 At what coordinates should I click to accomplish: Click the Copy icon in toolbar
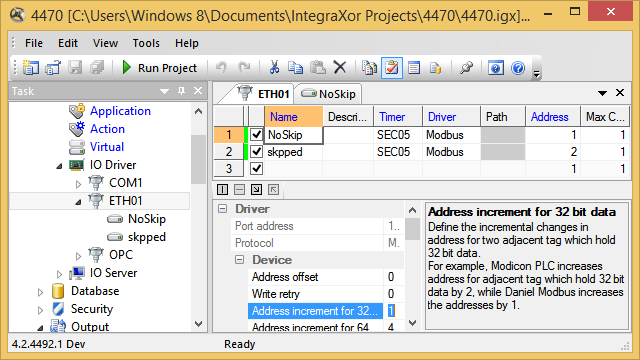click(295, 67)
